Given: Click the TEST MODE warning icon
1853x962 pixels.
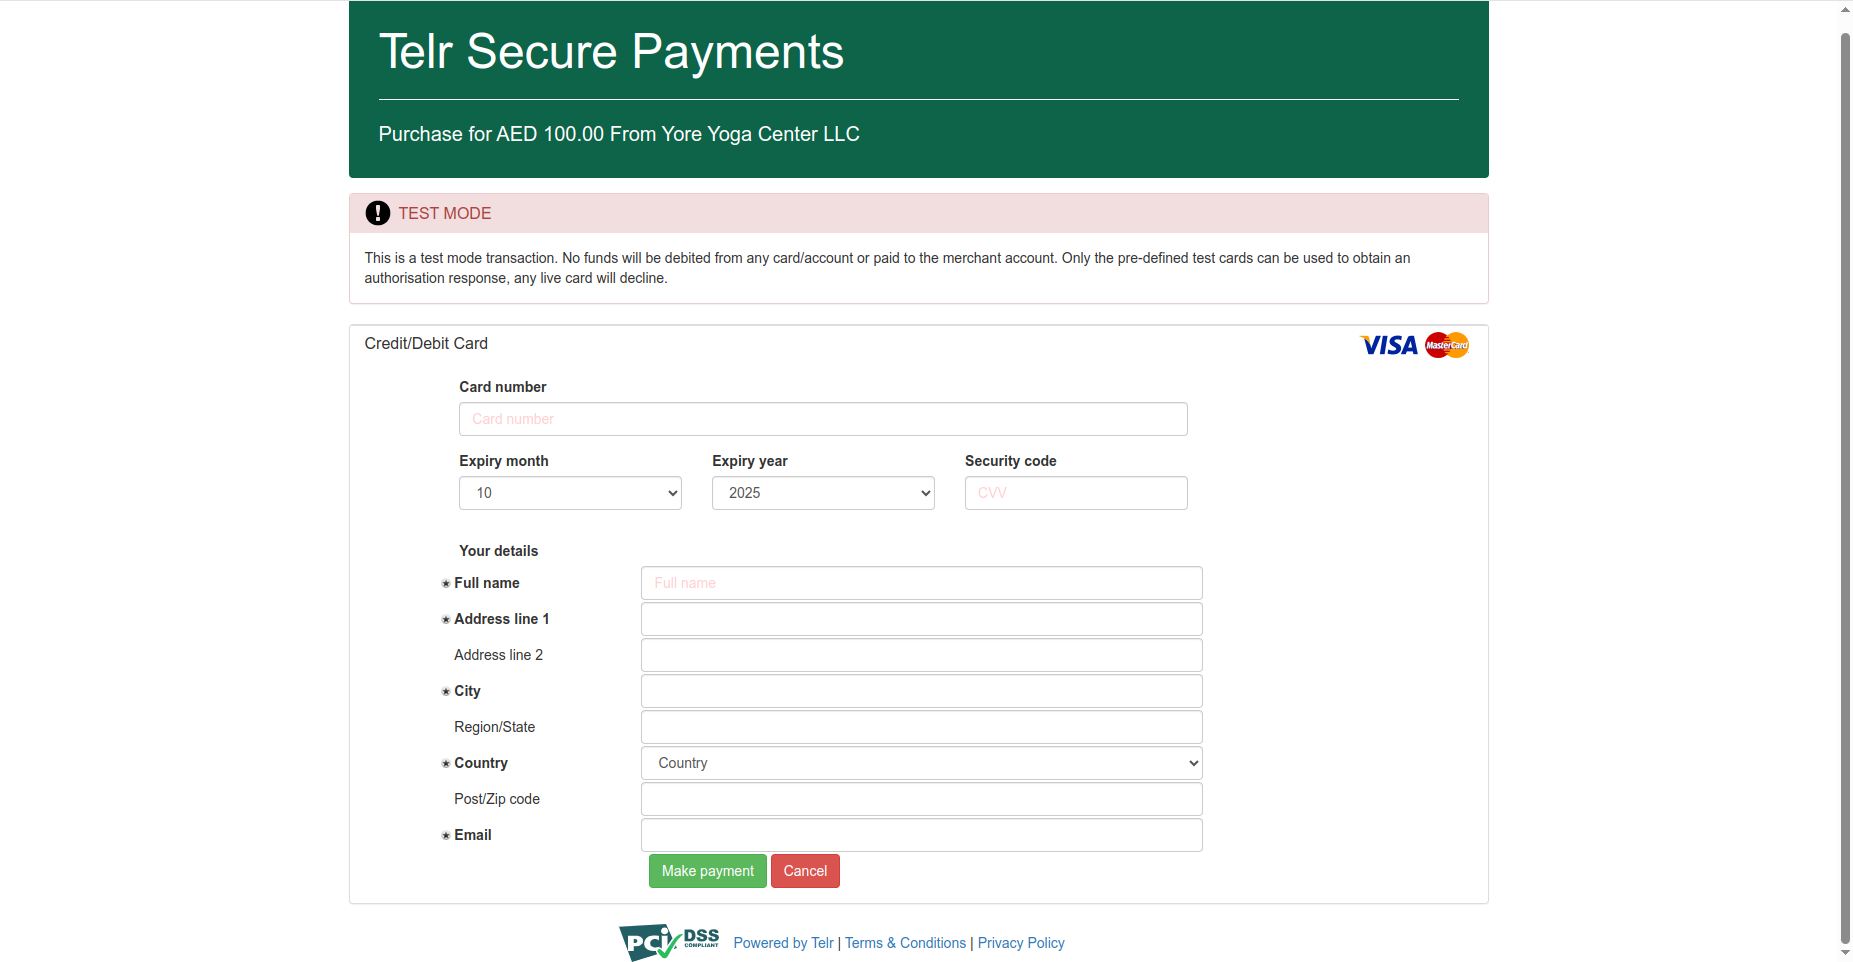Looking at the screenshot, I should click(377, 213).
